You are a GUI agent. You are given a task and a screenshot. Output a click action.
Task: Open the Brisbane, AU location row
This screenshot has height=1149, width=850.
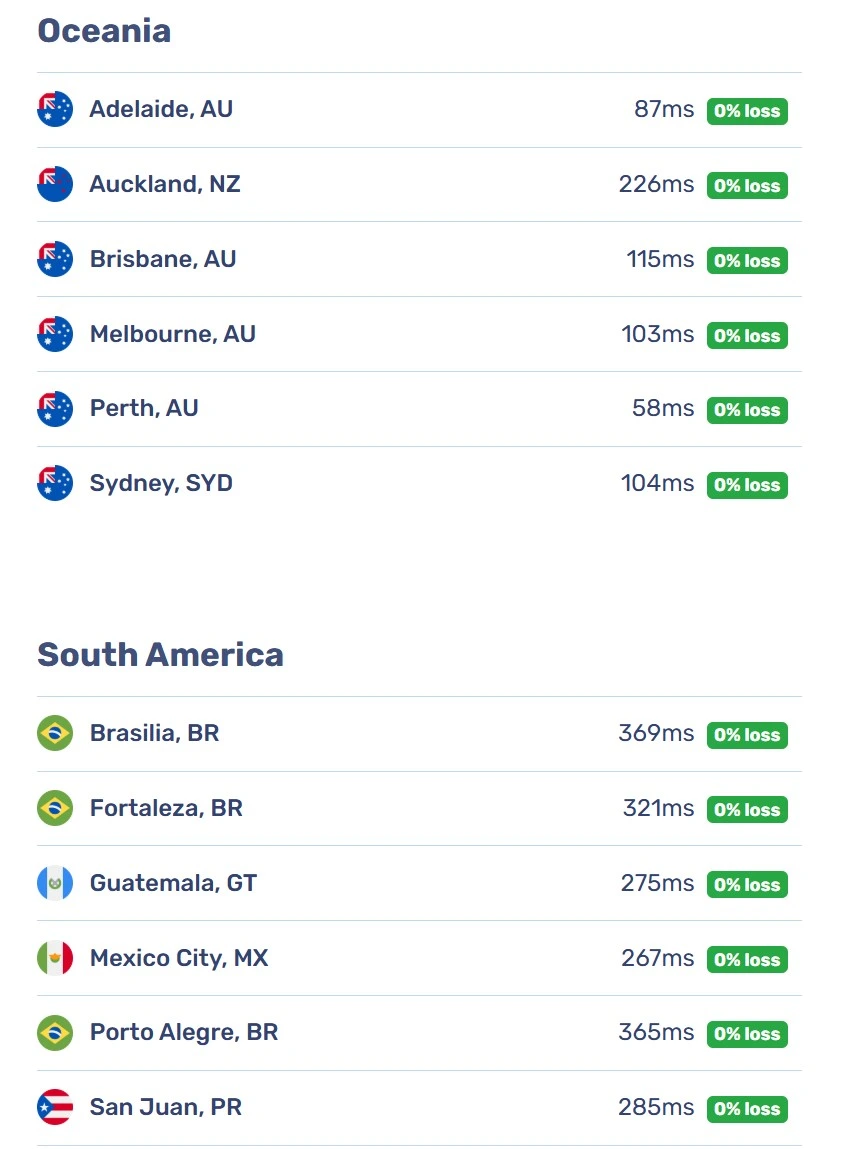[419, 259]
